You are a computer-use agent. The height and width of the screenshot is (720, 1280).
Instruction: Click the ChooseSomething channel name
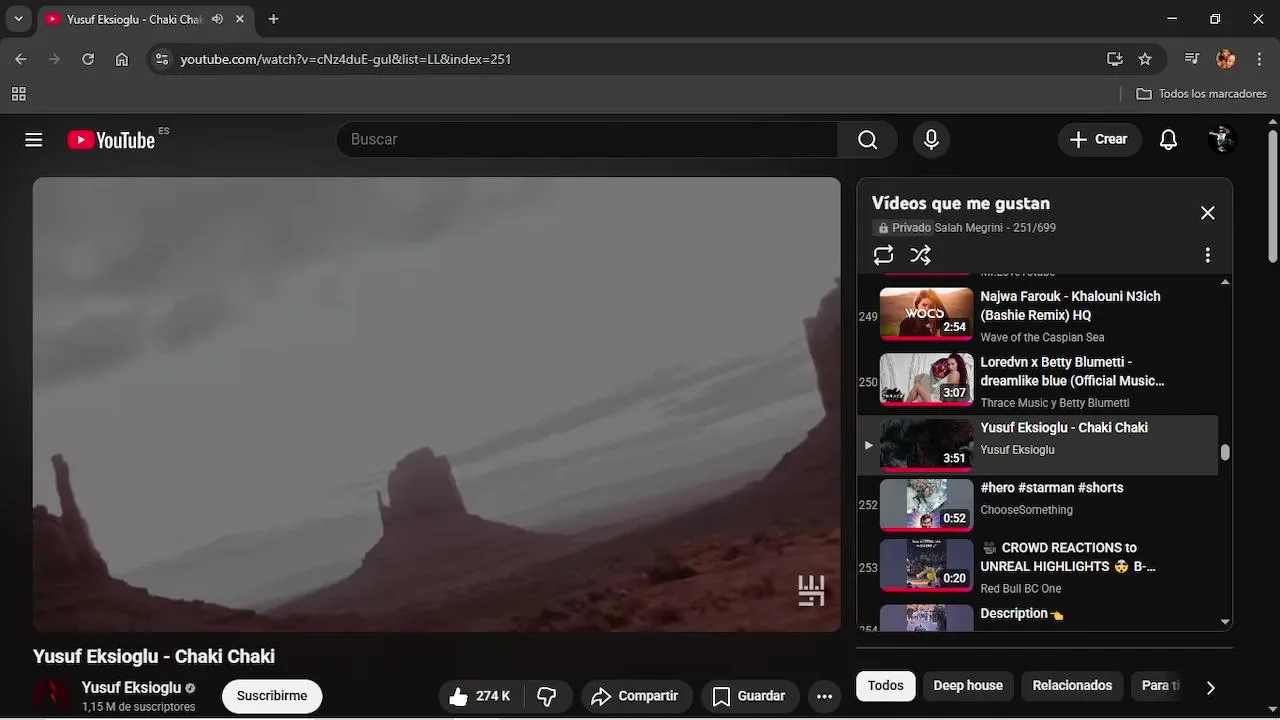coord(1026,510)
